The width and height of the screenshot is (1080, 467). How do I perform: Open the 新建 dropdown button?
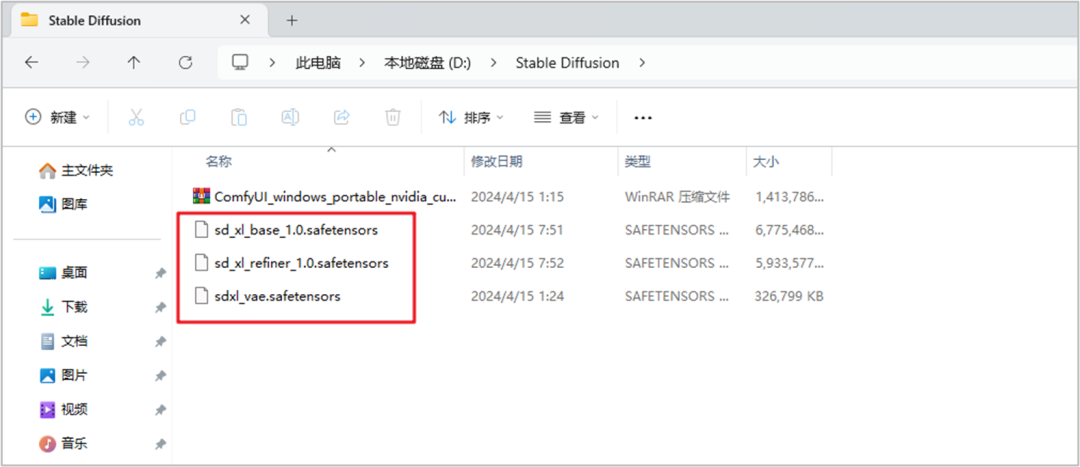[58, 118]
